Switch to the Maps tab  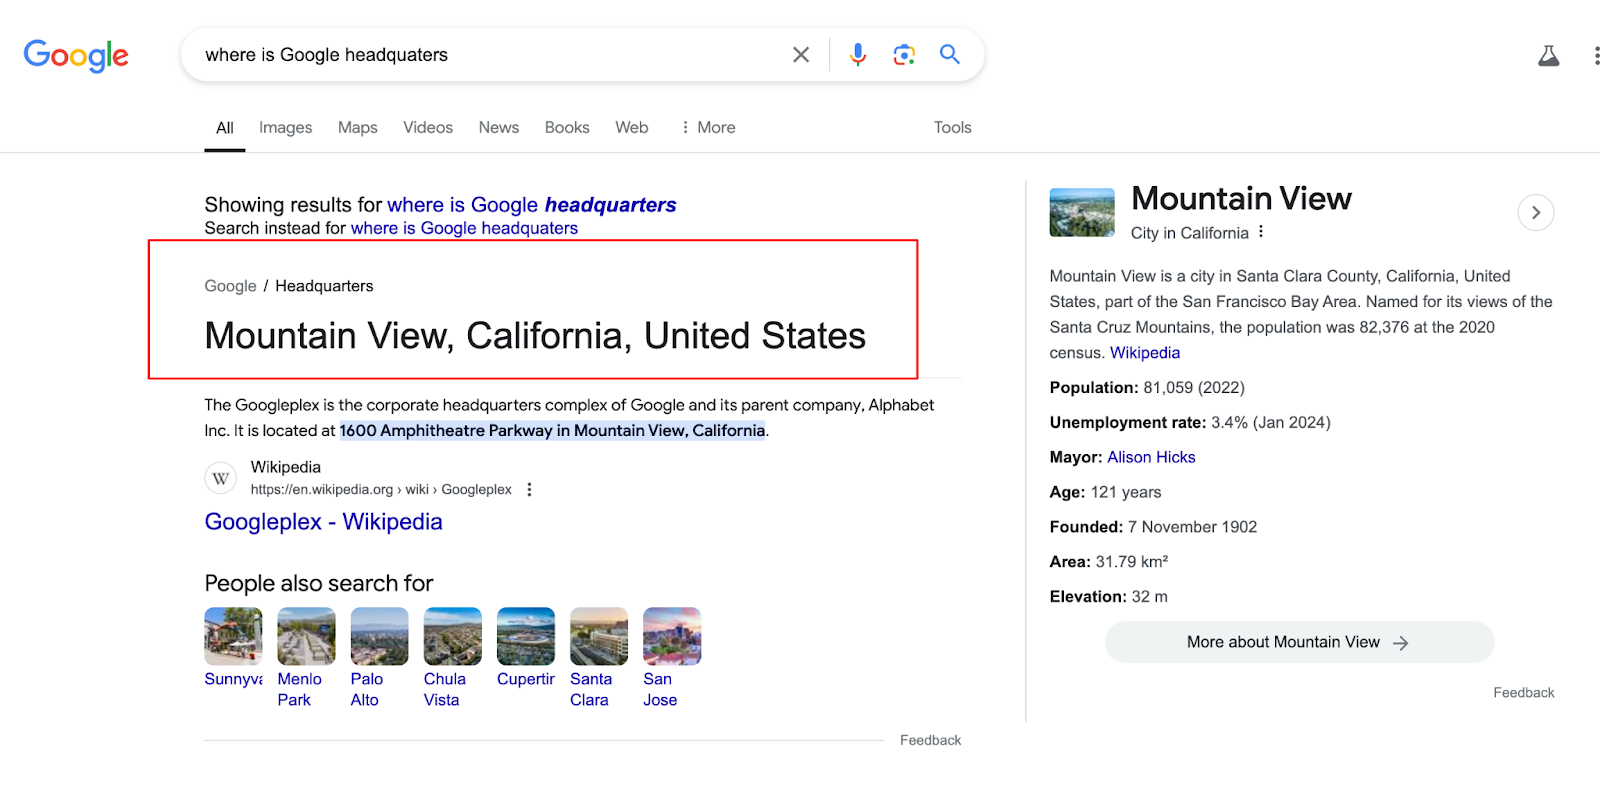pos(358,127)
